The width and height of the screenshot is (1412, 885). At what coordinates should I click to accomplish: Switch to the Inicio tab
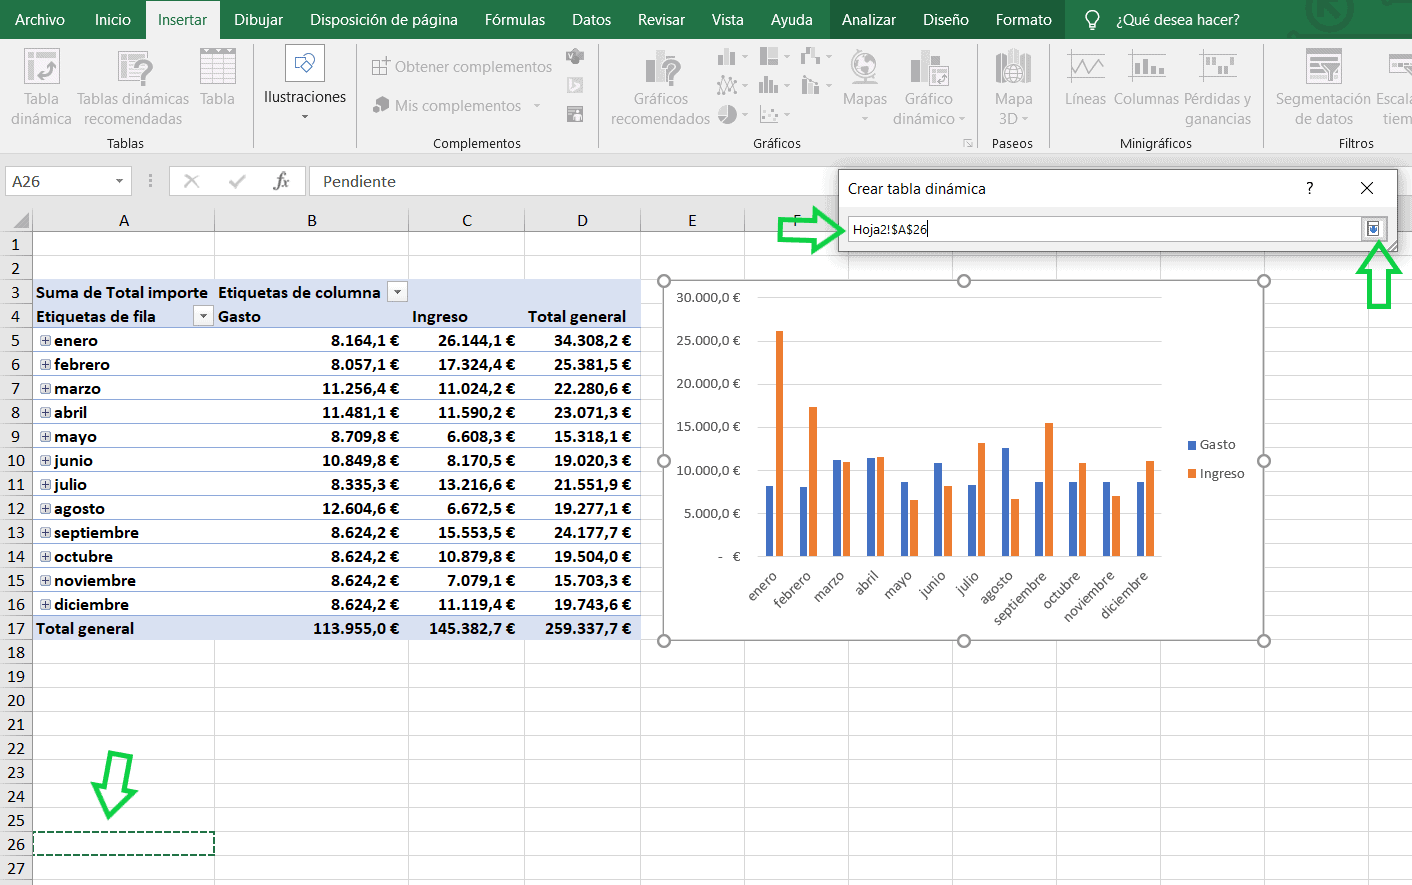[113, 20]
